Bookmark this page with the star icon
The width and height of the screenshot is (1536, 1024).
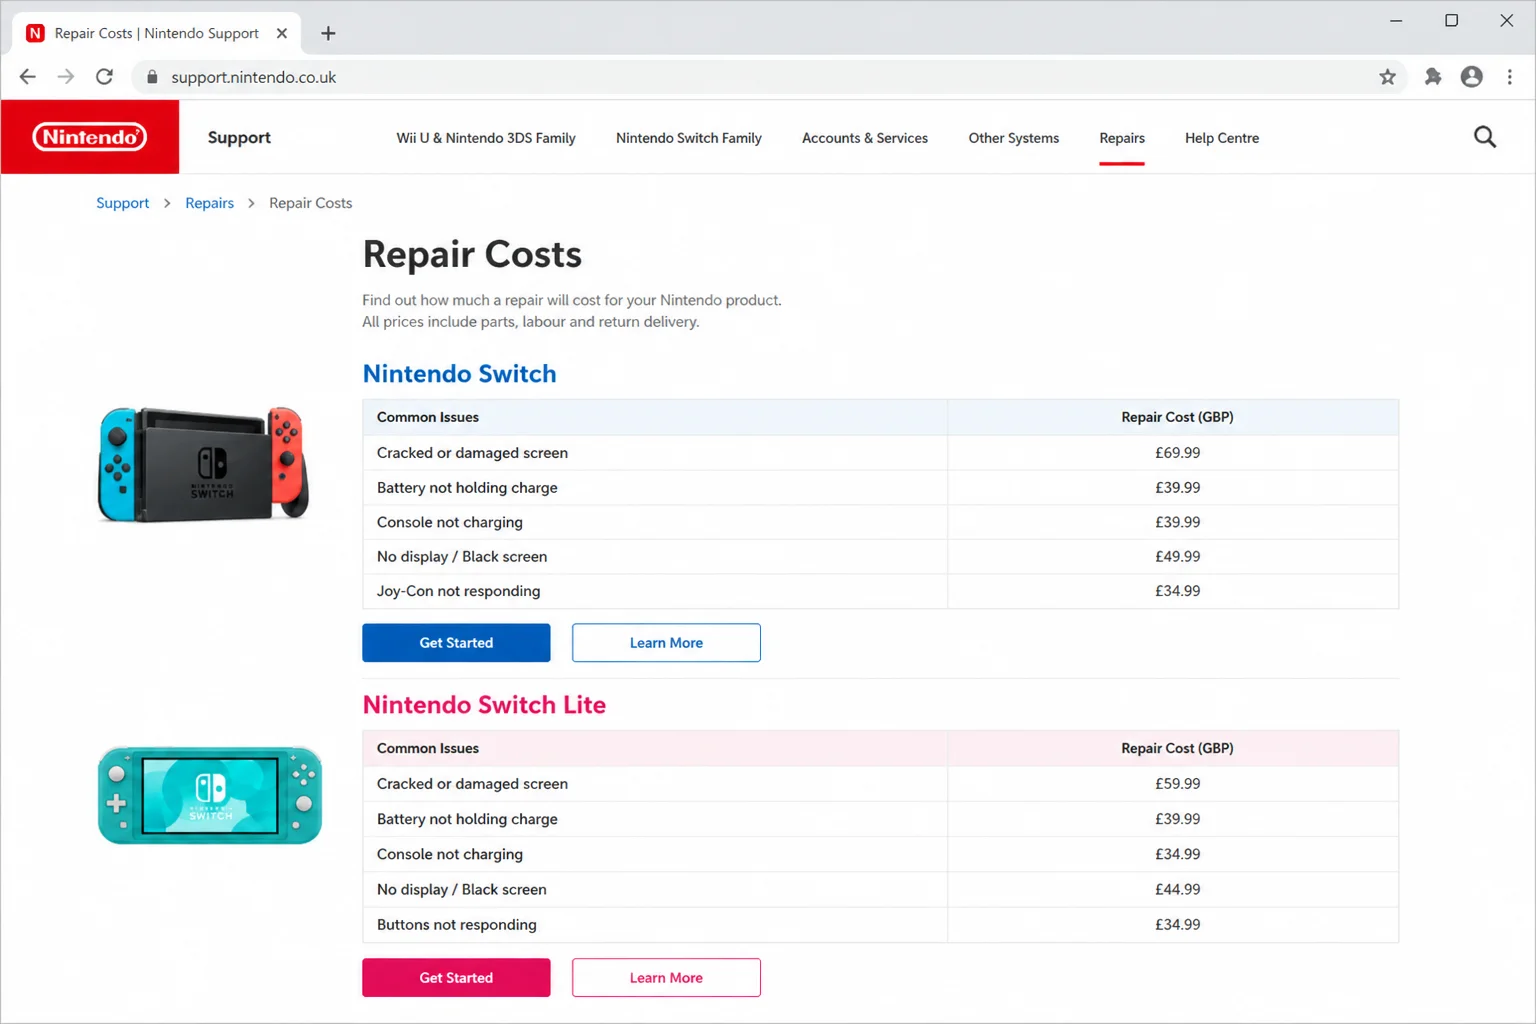(1387, 77)
